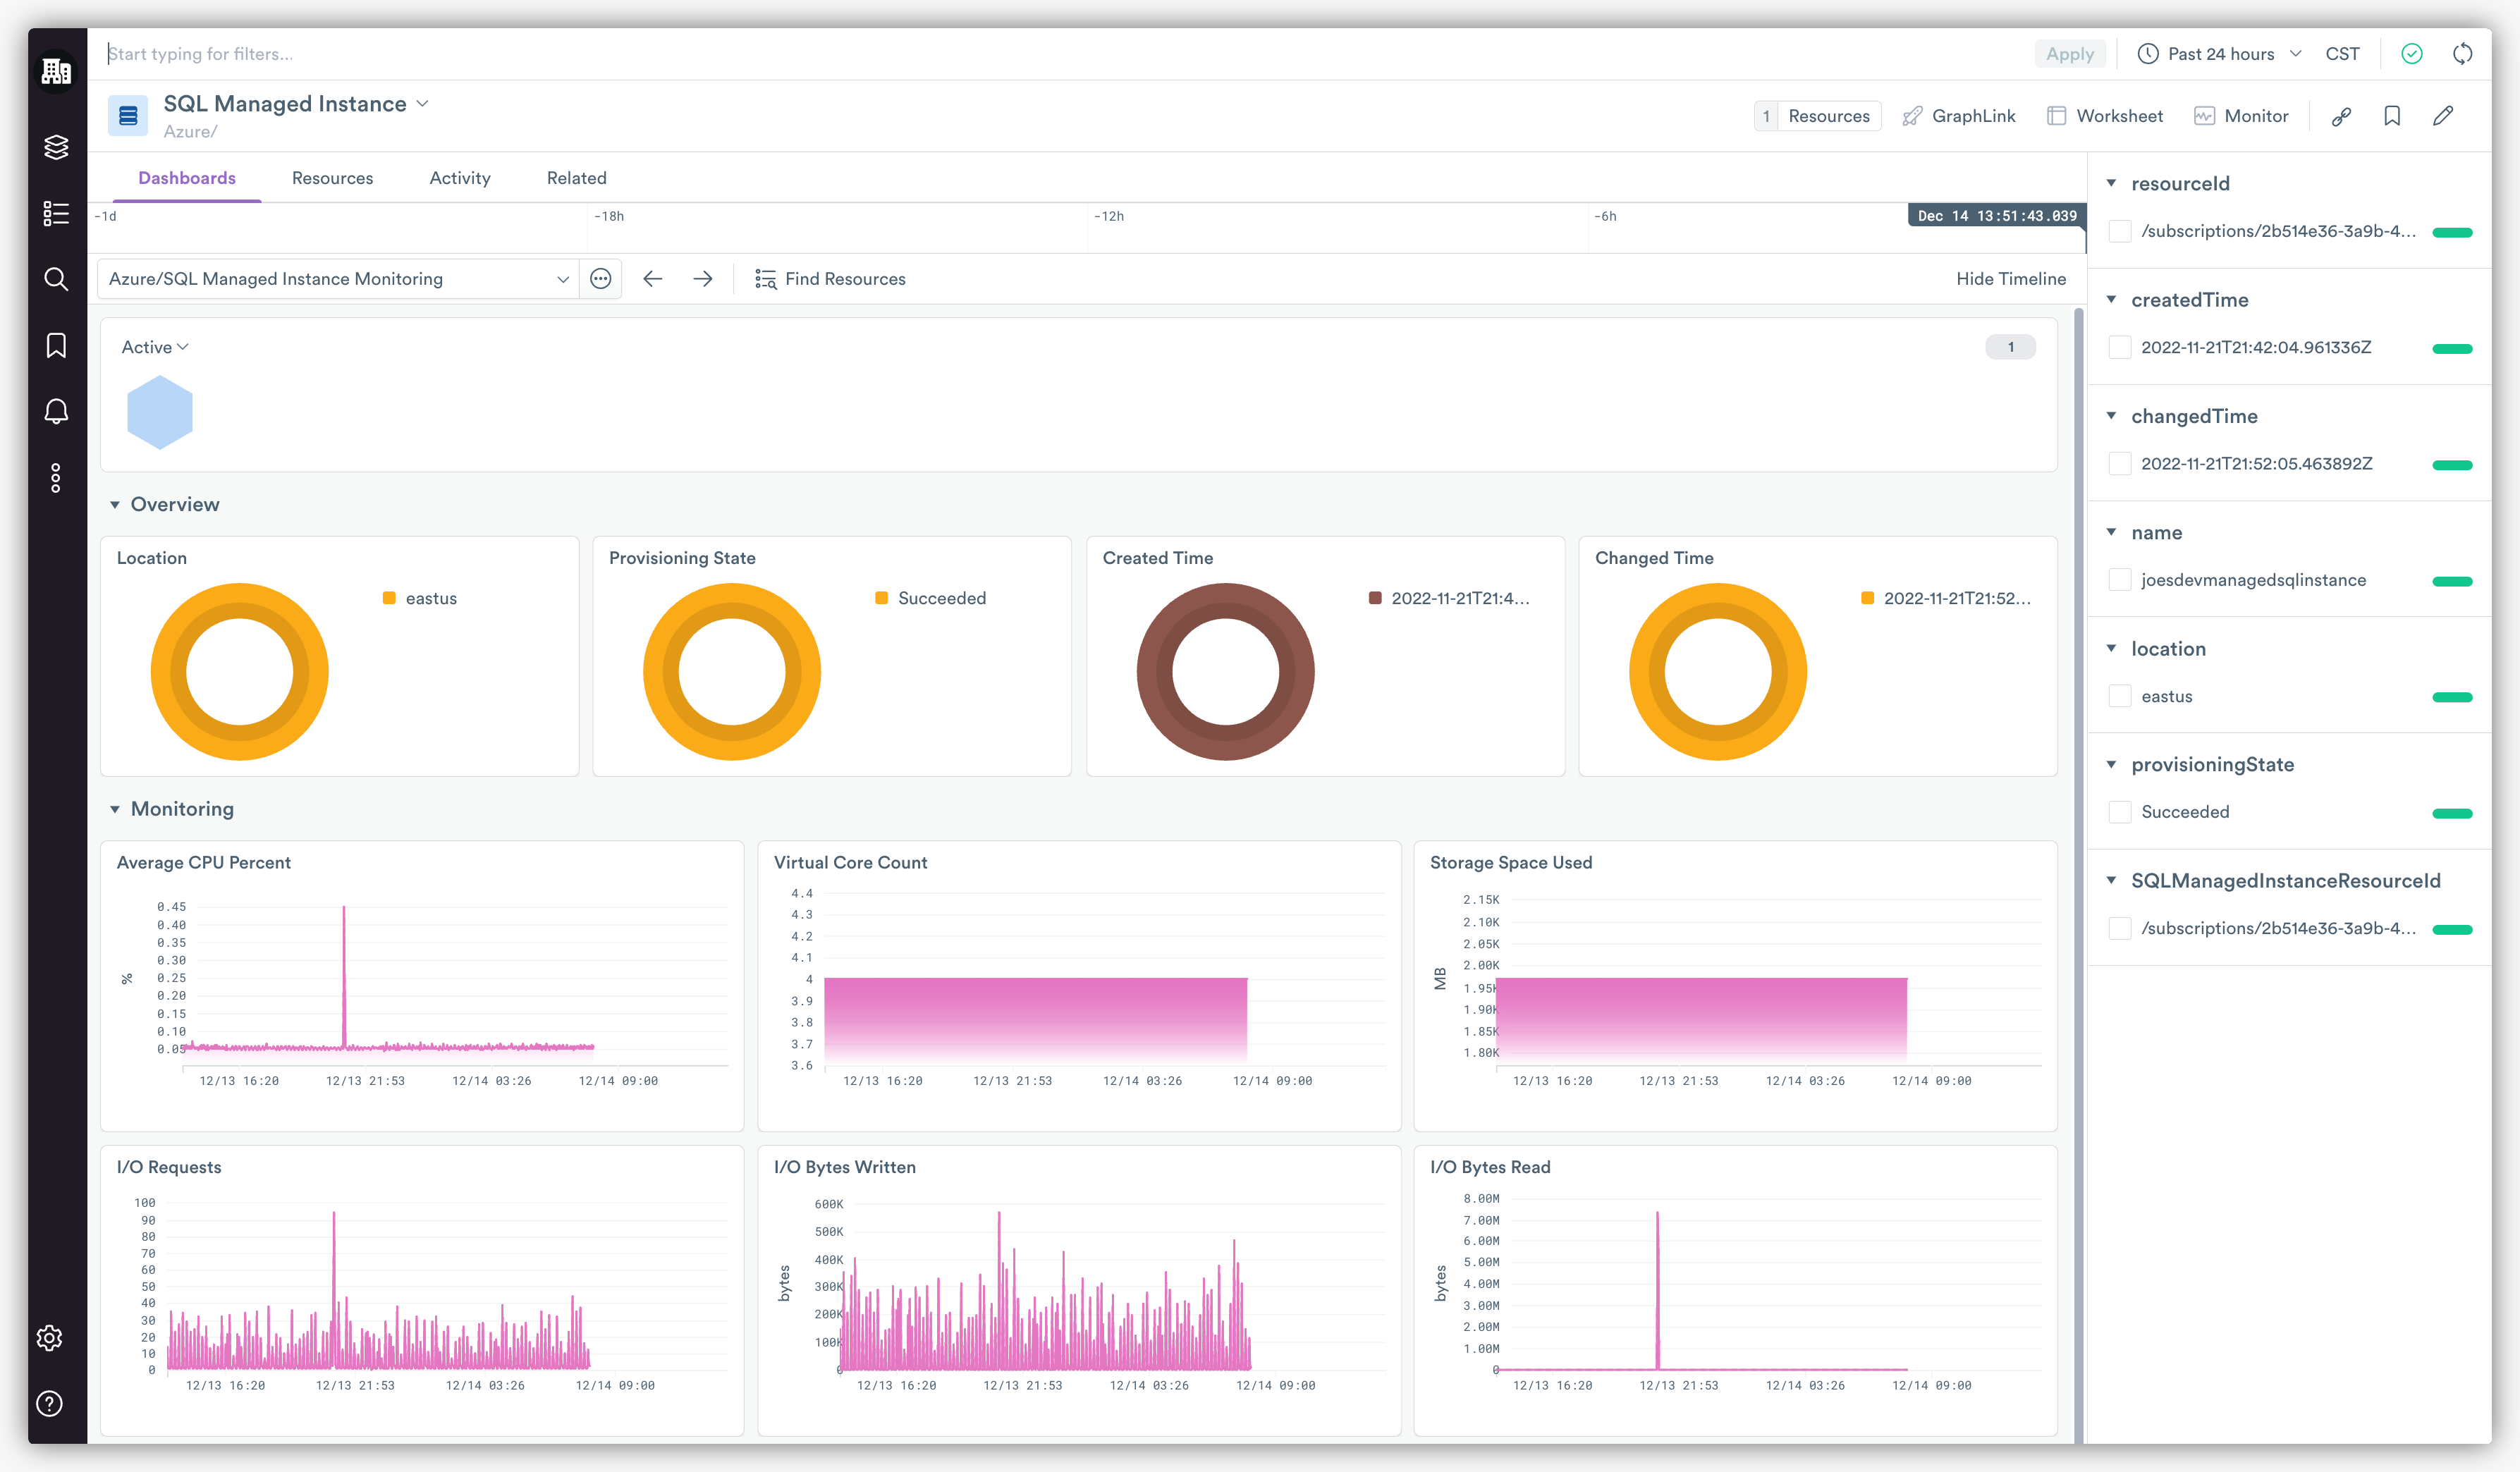
Task: Open settings gear in sidebar
Action: click(x=49, y=1338)
